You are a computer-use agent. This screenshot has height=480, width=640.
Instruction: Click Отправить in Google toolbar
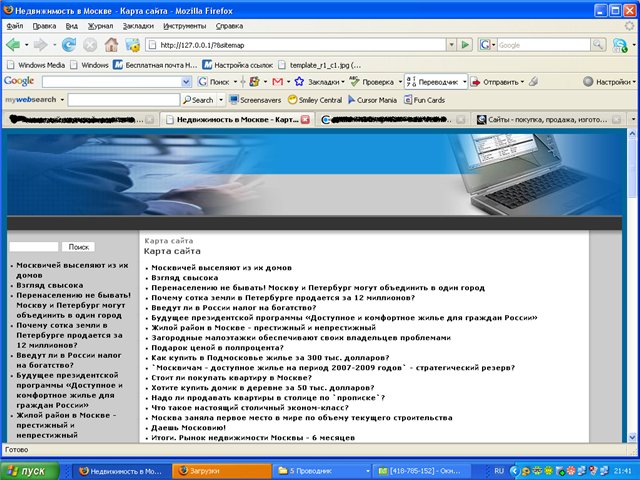pyautogui.click(x=498, y=82)
